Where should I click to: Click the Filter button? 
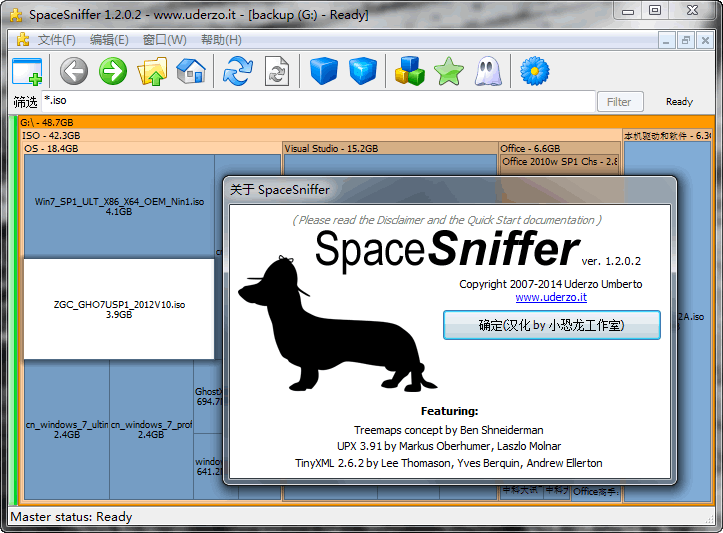(x=620, y=102)
